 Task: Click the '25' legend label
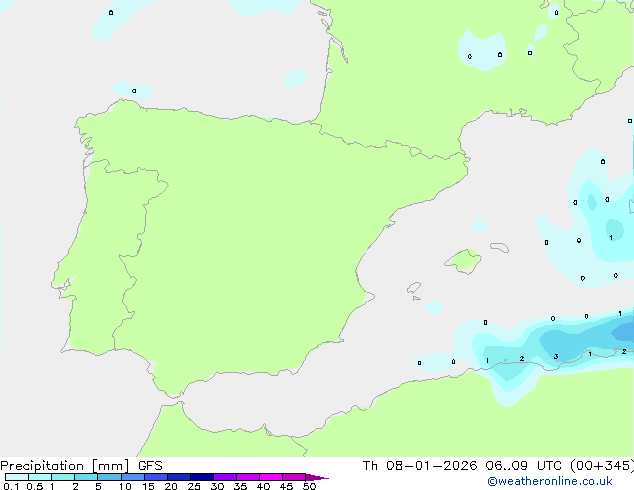(x=194, y=486)
